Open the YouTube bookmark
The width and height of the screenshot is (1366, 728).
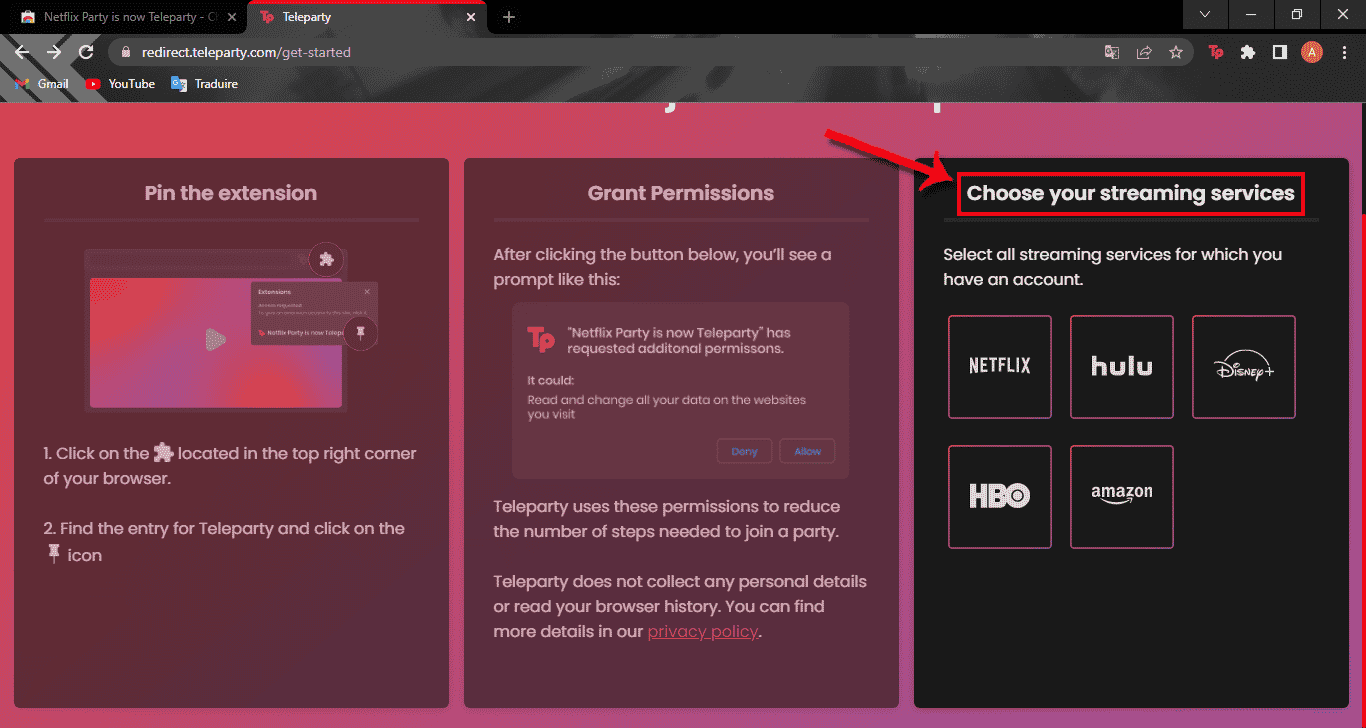tap(120, 84)
